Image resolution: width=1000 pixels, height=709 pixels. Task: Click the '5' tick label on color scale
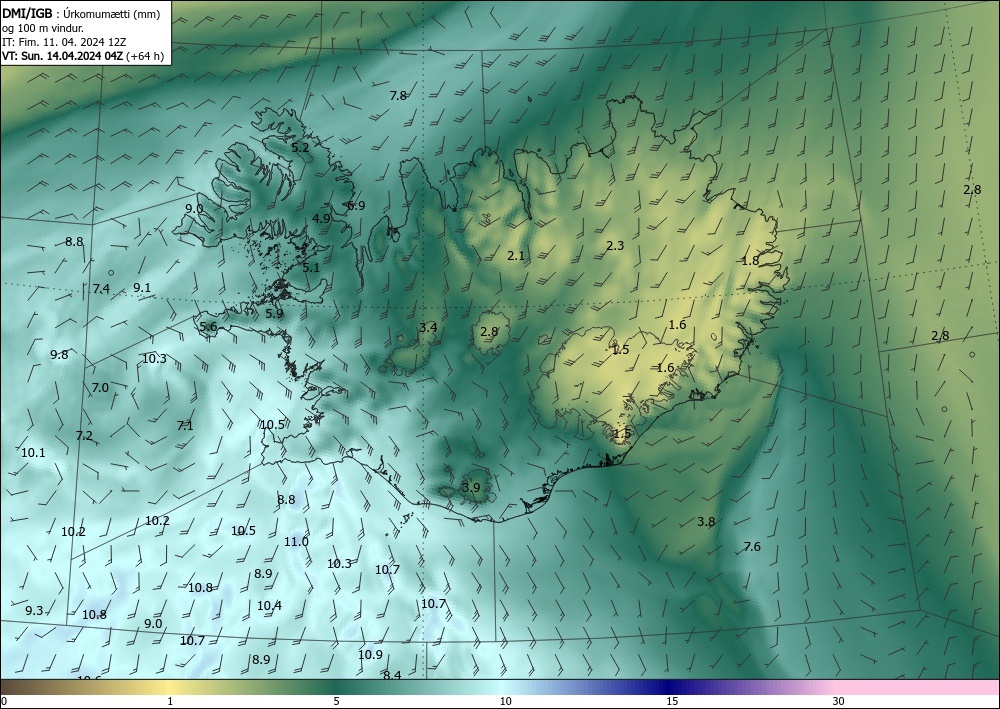click(x=336, y=702)
